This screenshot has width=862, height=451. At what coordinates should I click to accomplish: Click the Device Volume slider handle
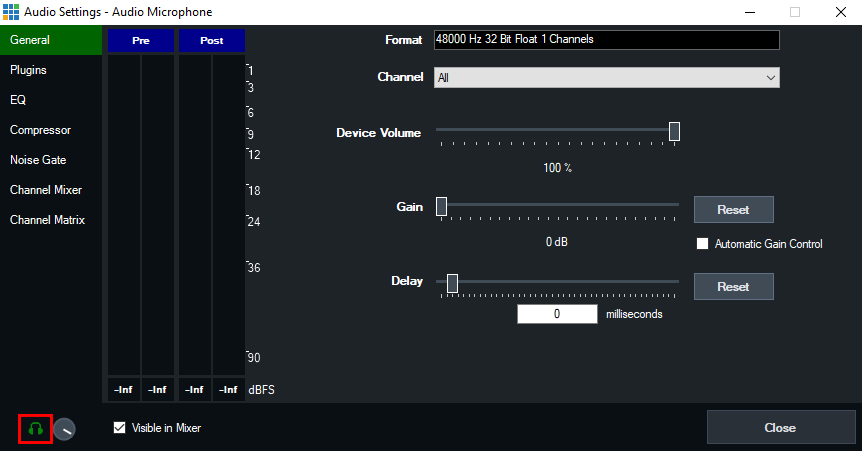(x=674, y=131)
